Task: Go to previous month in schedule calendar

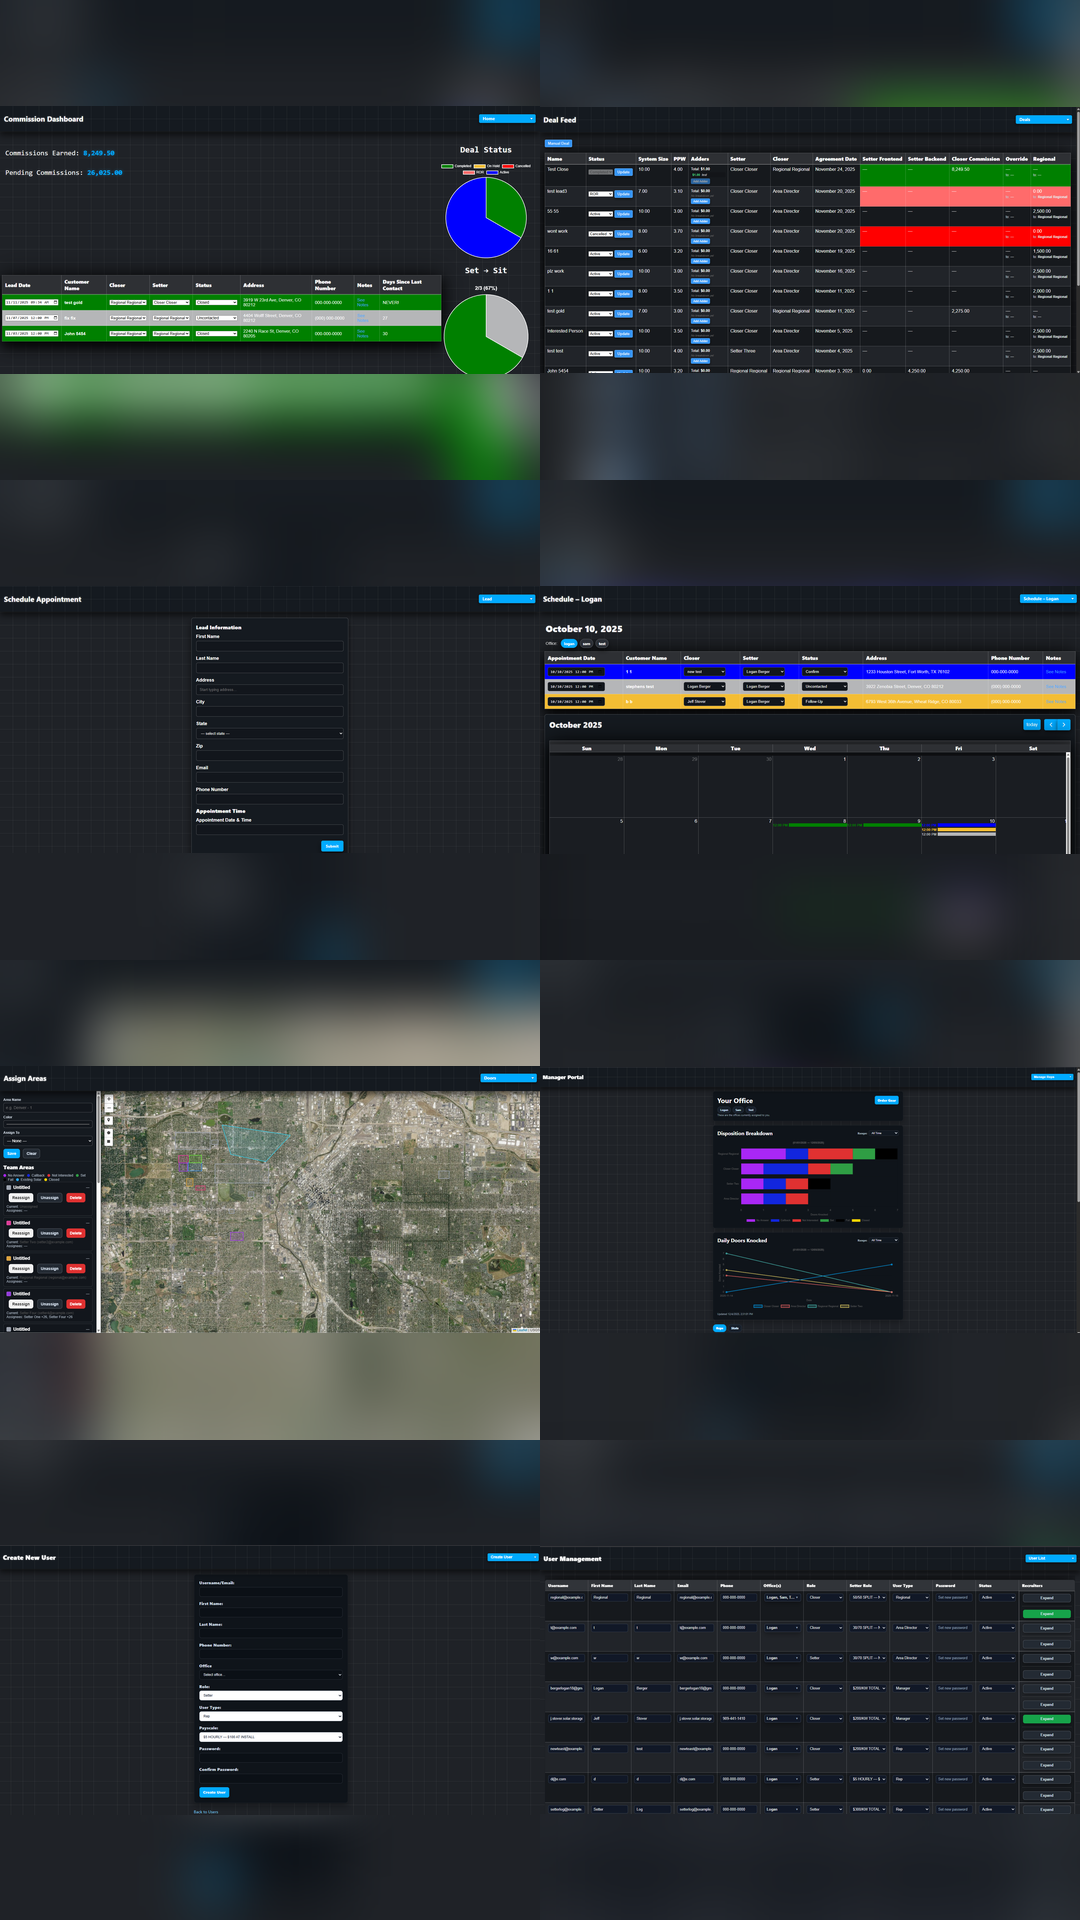Action: point(1051,725)
